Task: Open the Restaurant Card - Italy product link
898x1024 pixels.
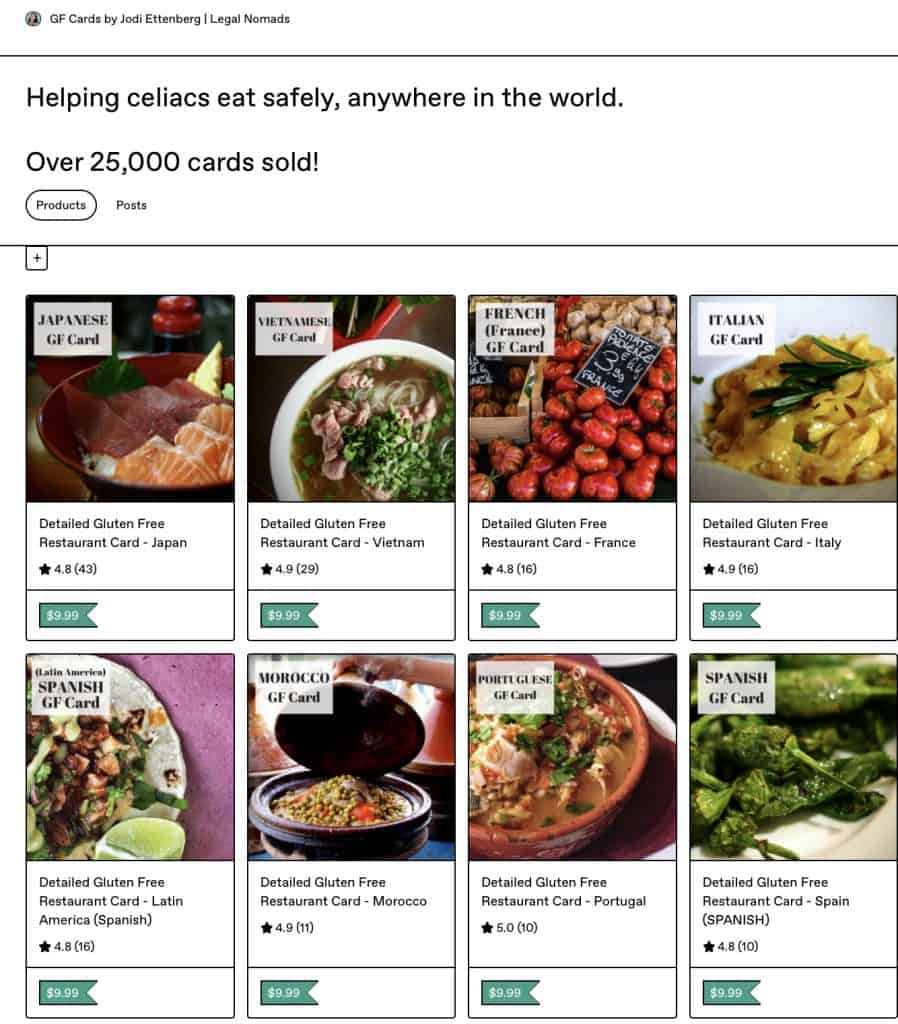Action: [773, 533]
